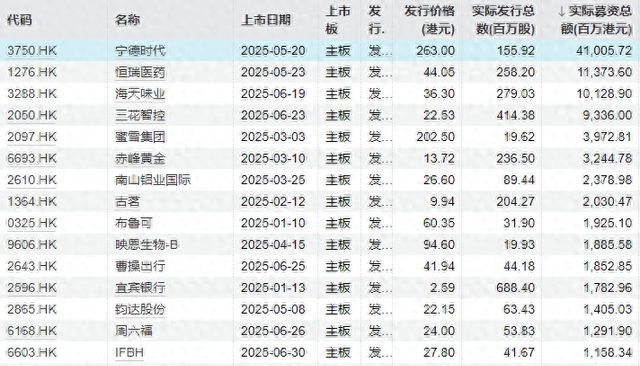Open stock code 2643.HK link
Screen dimensions: 640x366
click(x=32, y=266)
